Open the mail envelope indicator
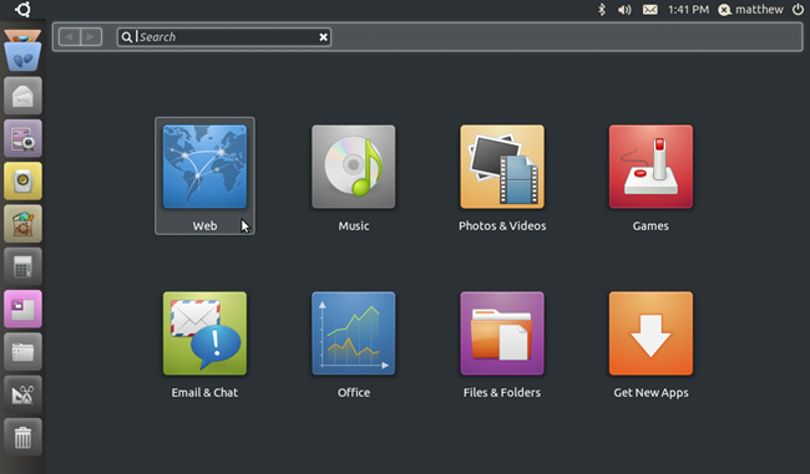Viewport: 810px width, 474px height. point(650,10)
